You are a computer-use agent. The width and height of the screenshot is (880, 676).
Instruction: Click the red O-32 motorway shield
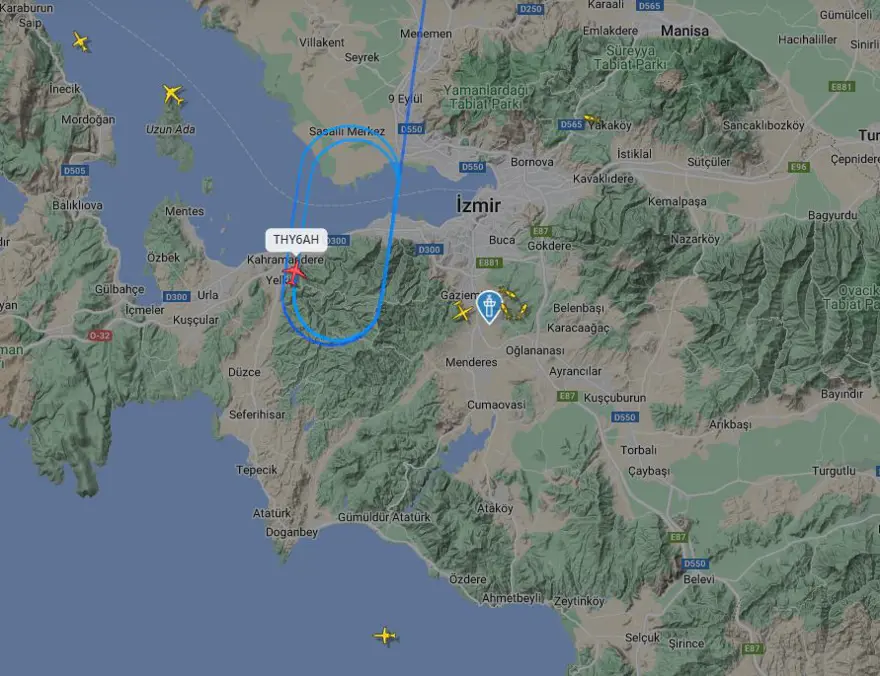100,335
